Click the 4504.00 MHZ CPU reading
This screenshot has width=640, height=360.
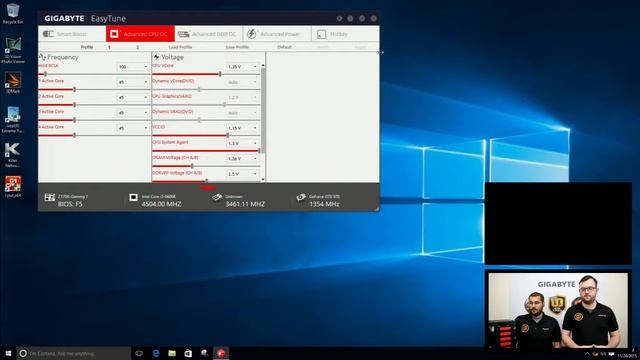click(161, 204)
